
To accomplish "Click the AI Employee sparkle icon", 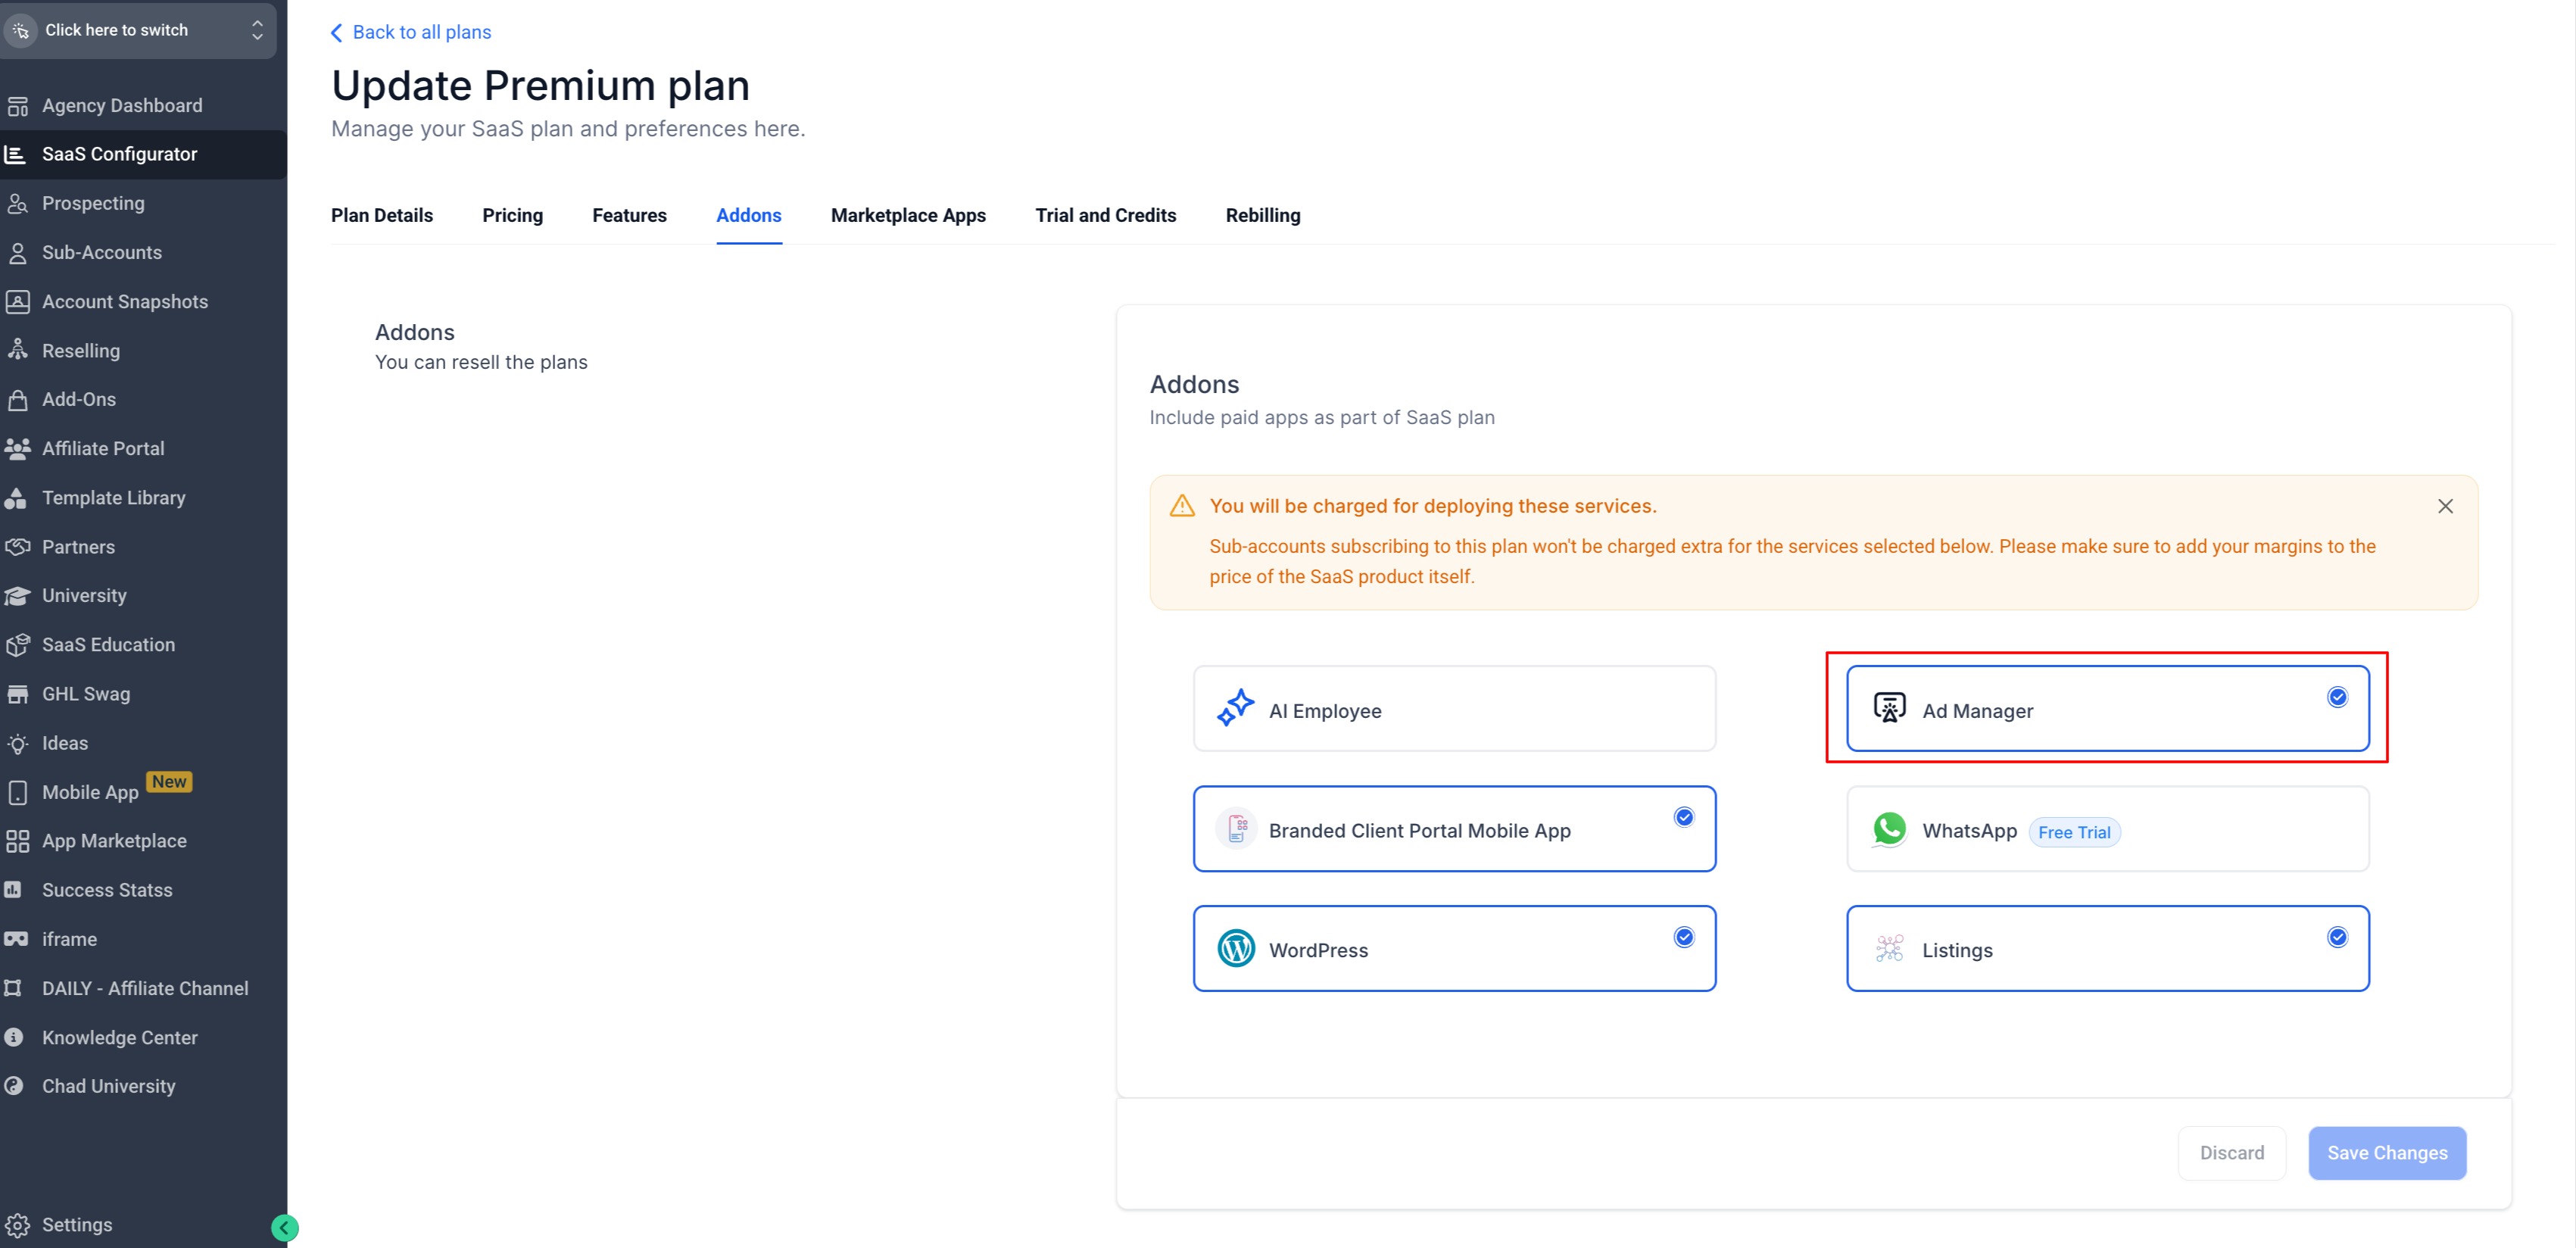I will pyautogui.click(x=1235, y=708).
